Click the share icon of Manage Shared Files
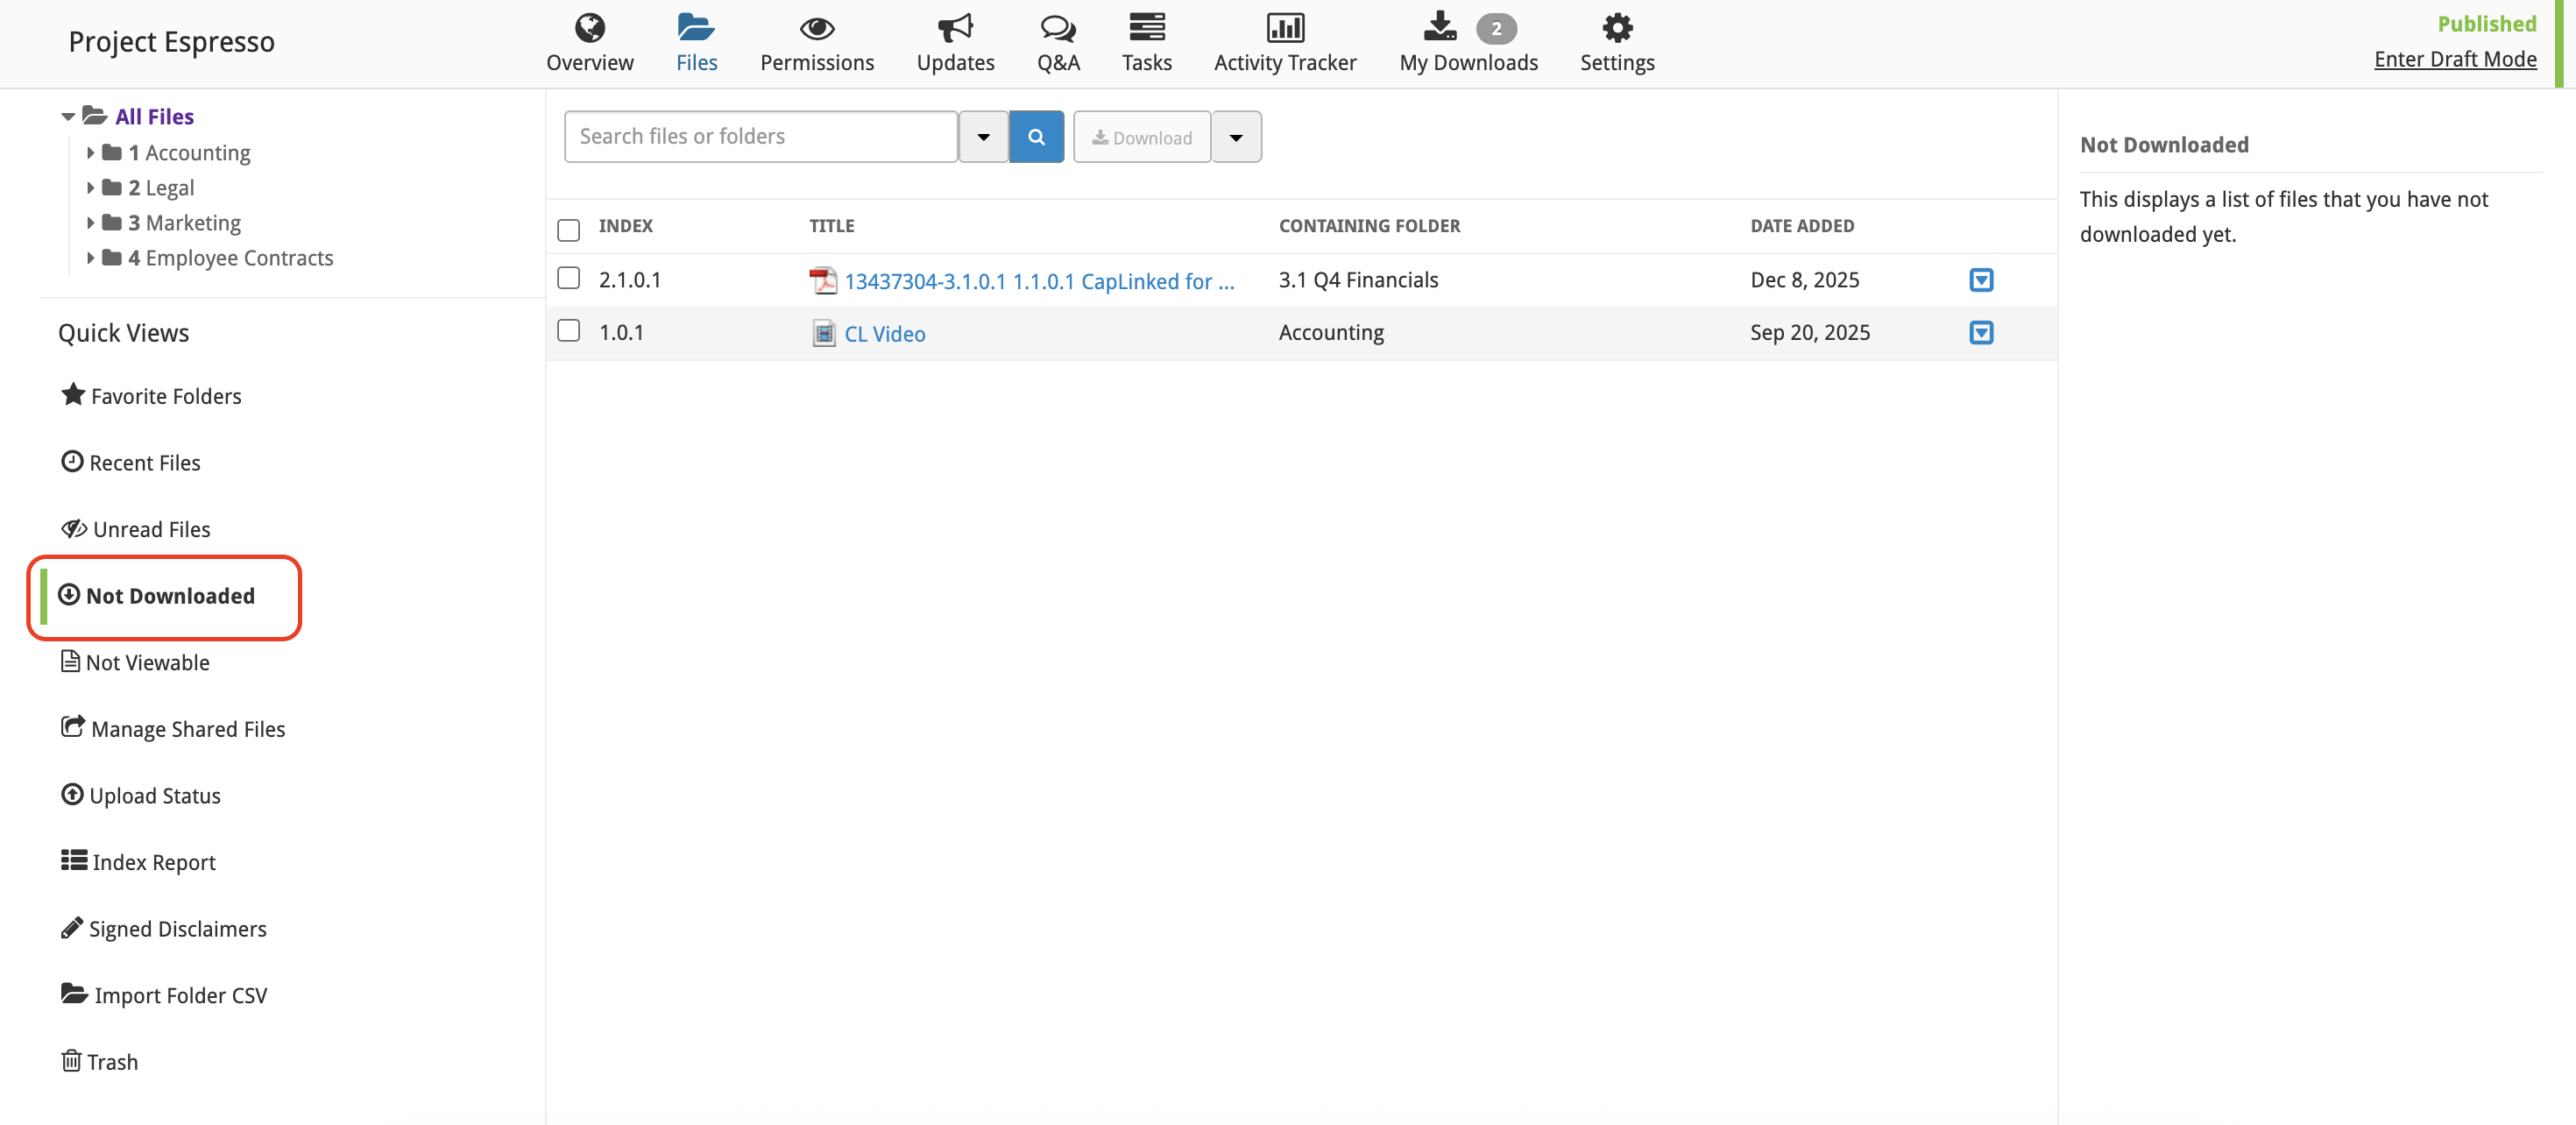 73,727
